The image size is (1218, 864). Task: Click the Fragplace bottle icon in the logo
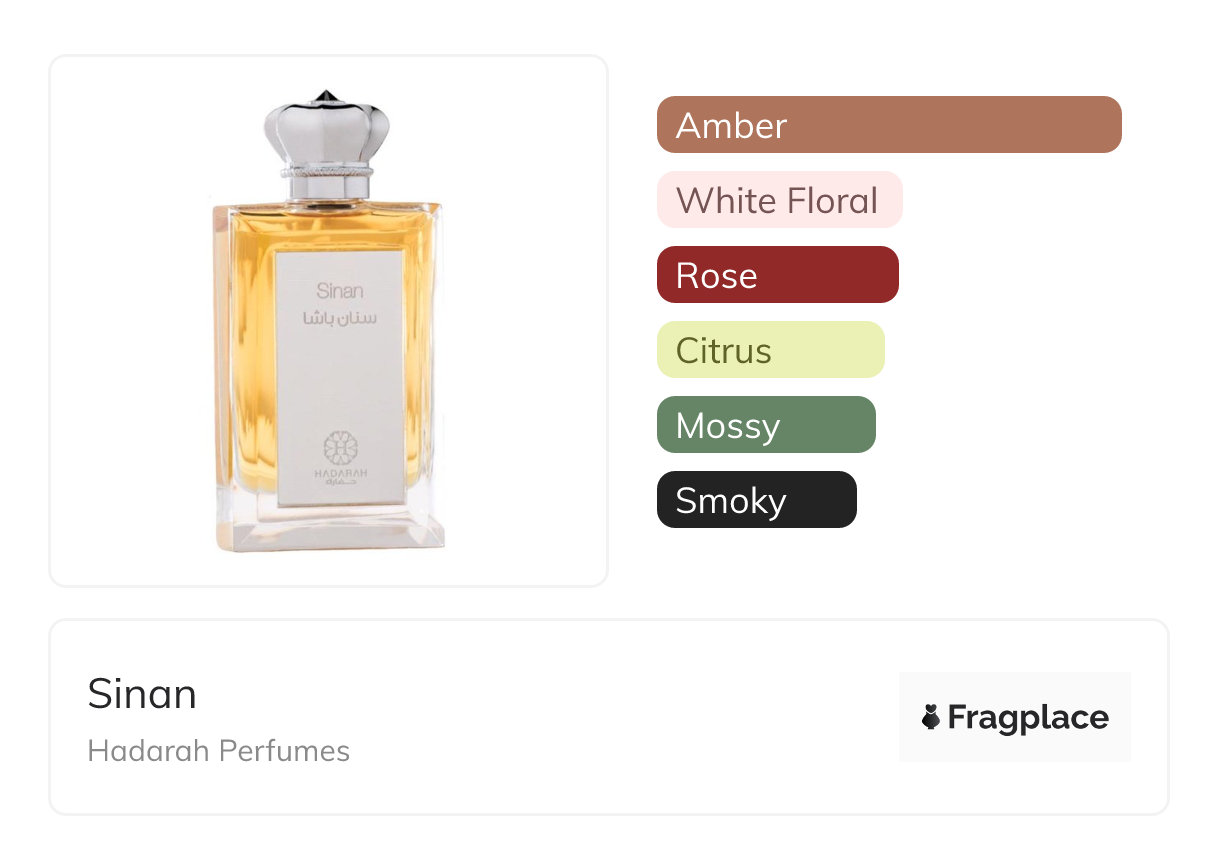point(931,717)
